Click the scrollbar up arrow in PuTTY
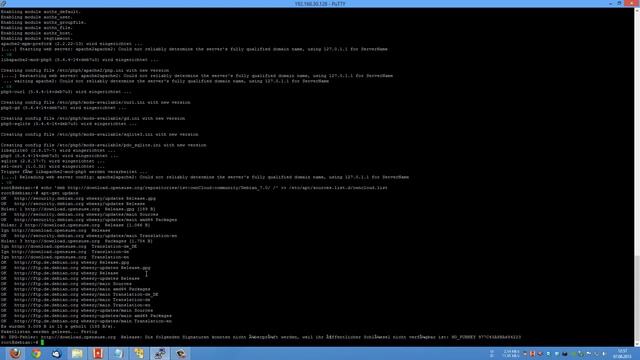640x360 pixels. [637, 10]
